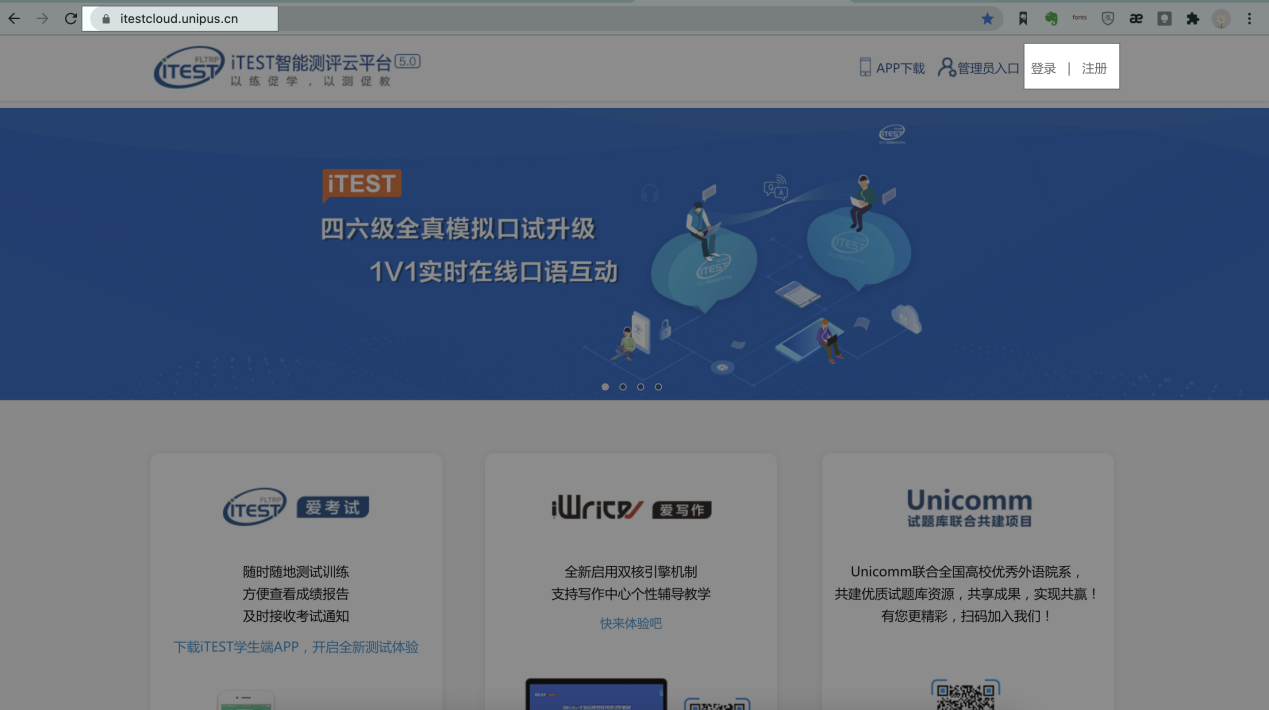Open the Evernote elephant extension
1269x710 pixels.
1051,19
